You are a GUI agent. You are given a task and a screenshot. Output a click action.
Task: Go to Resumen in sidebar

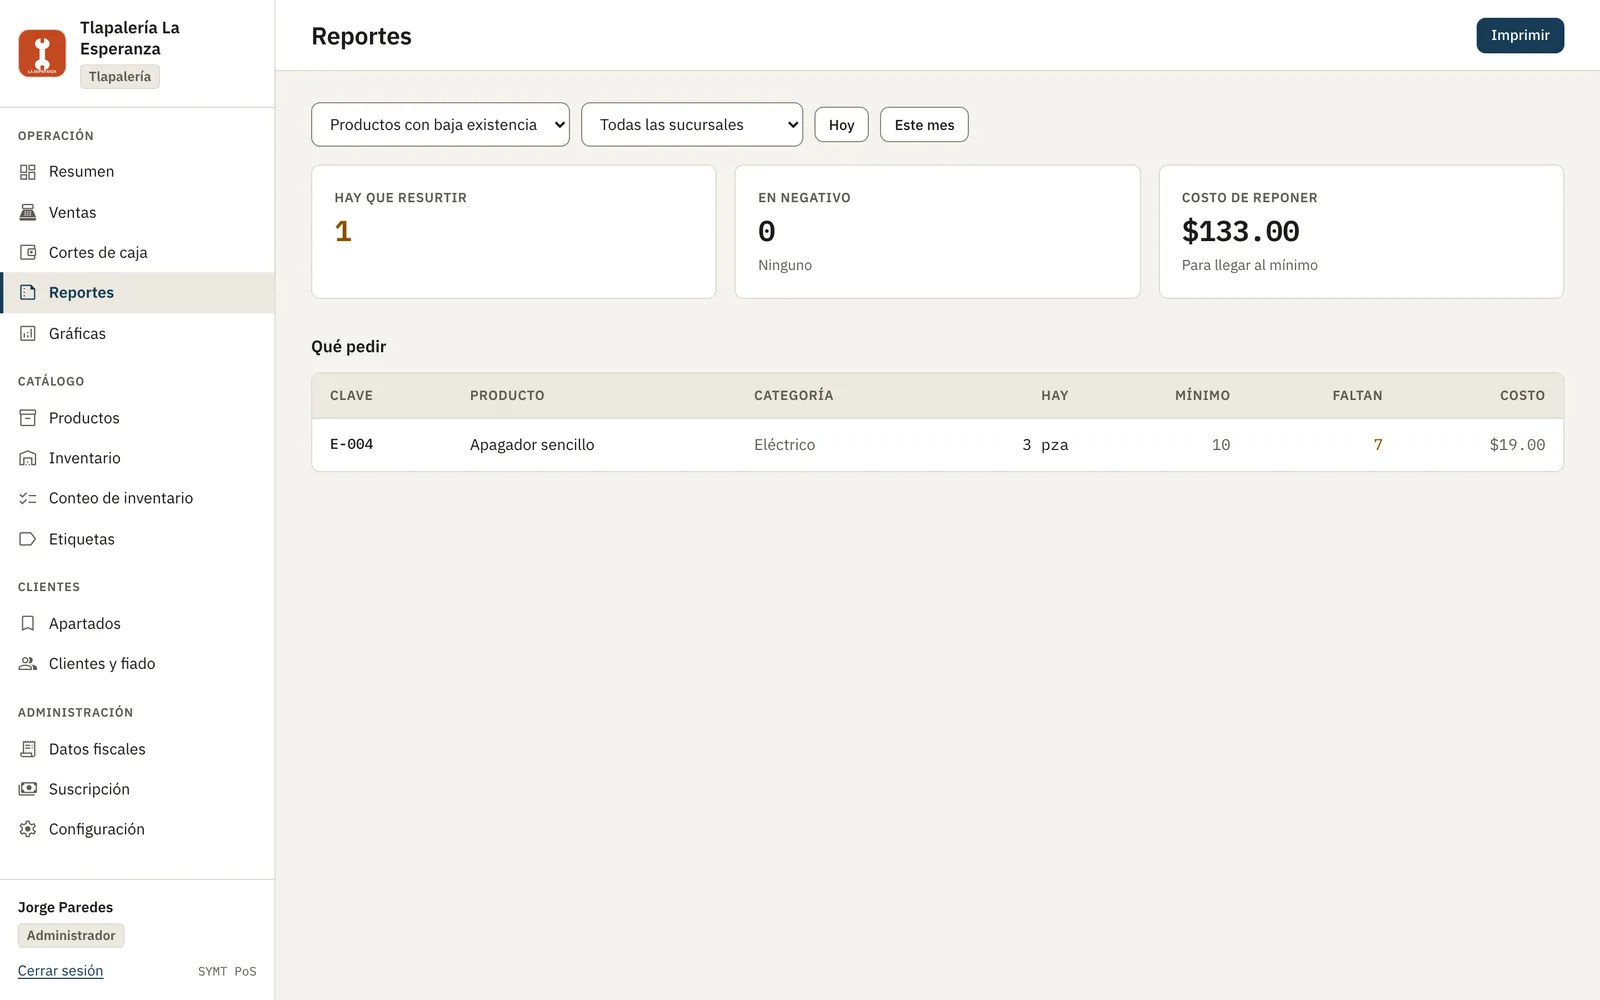tap(137, 172)
